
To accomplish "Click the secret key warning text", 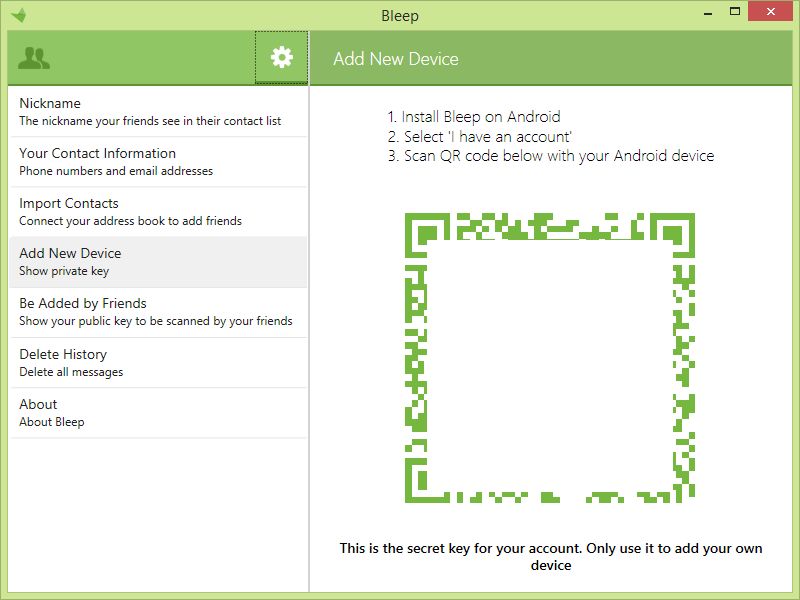I will click(551, 557).
